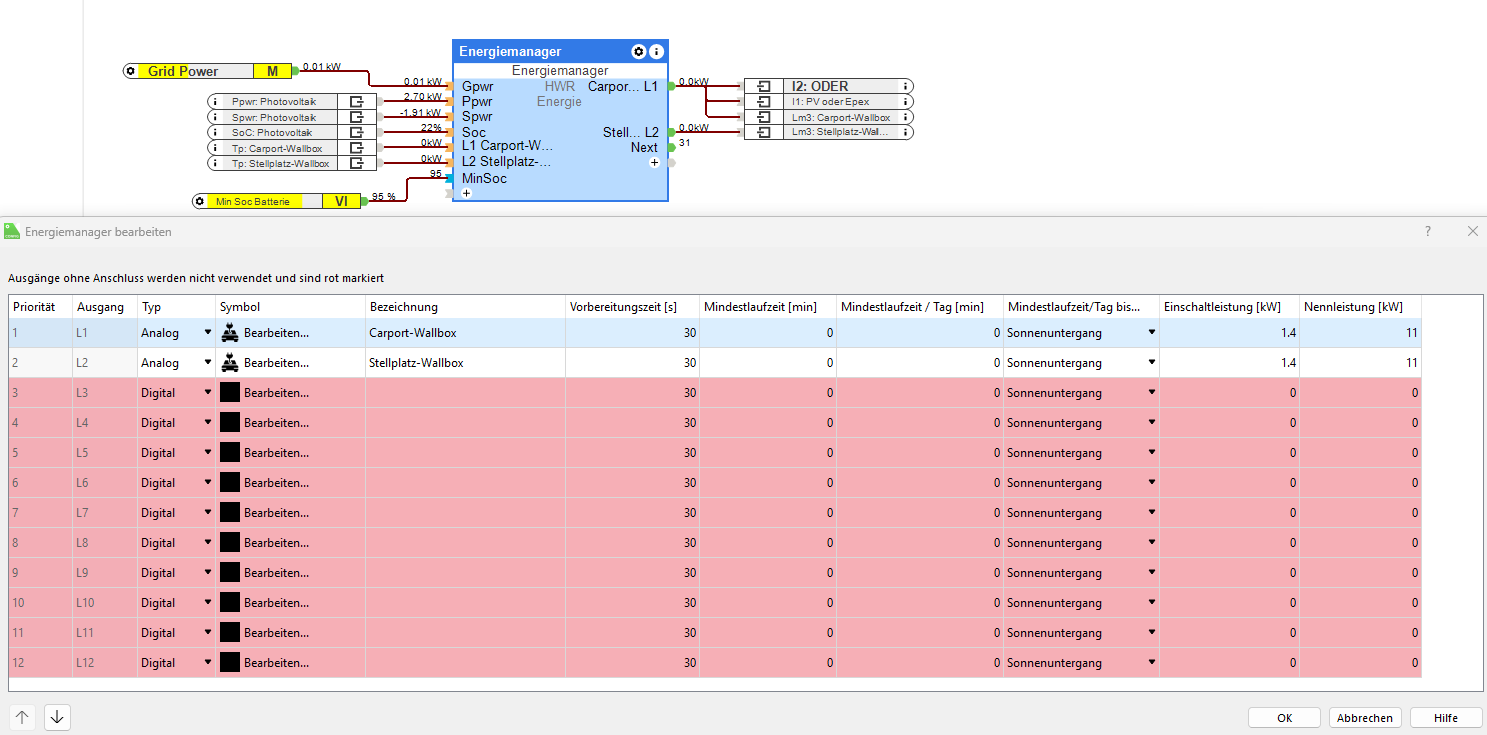The height and width of the screenshot is (735, 1487).
Task: Click the black symbol square in L3 row
Action: [x=230, y=393]
